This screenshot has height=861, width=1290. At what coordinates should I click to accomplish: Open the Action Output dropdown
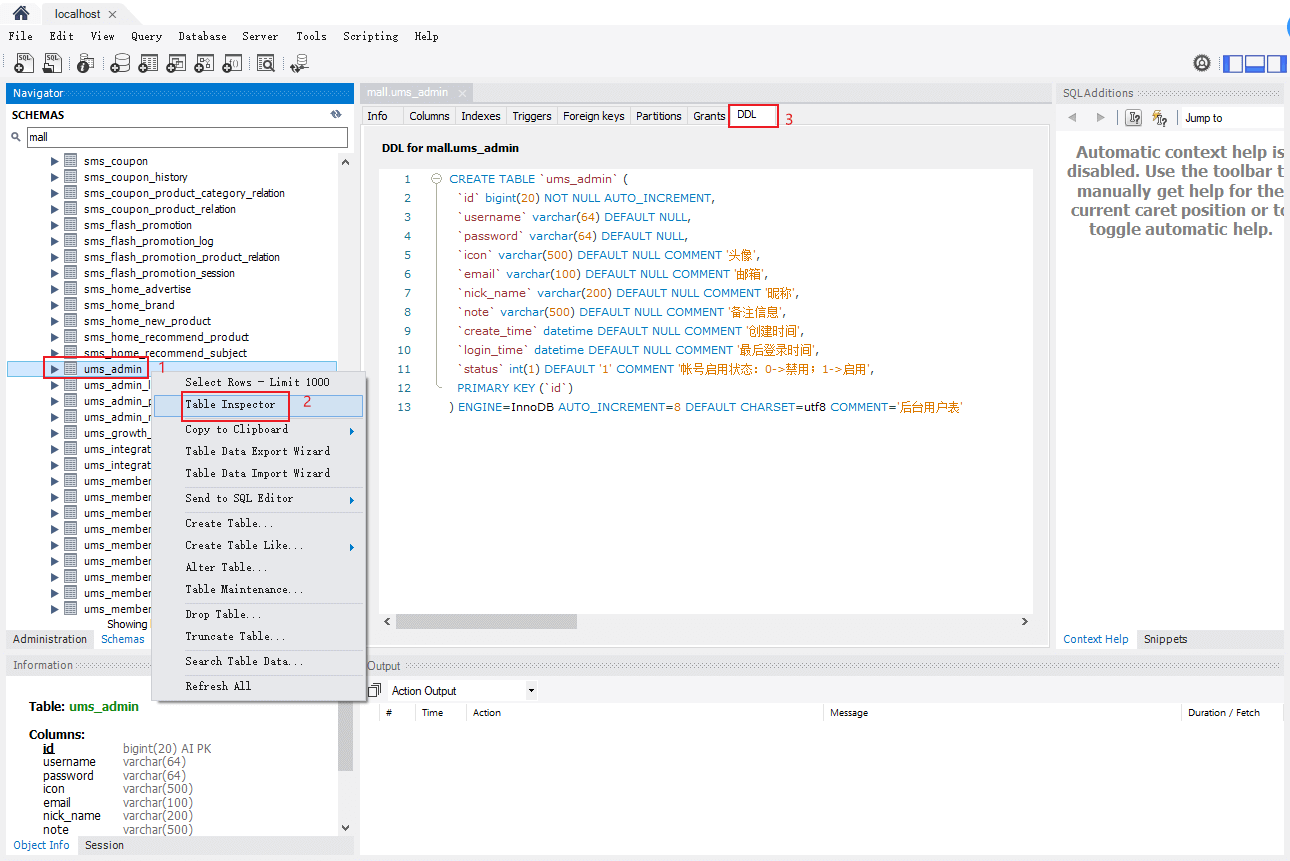point(531,691)
